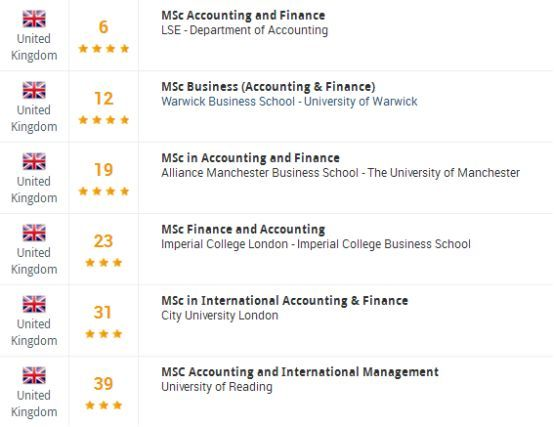
Task: Click the four stars under rank 6
Action: point(104,48)
